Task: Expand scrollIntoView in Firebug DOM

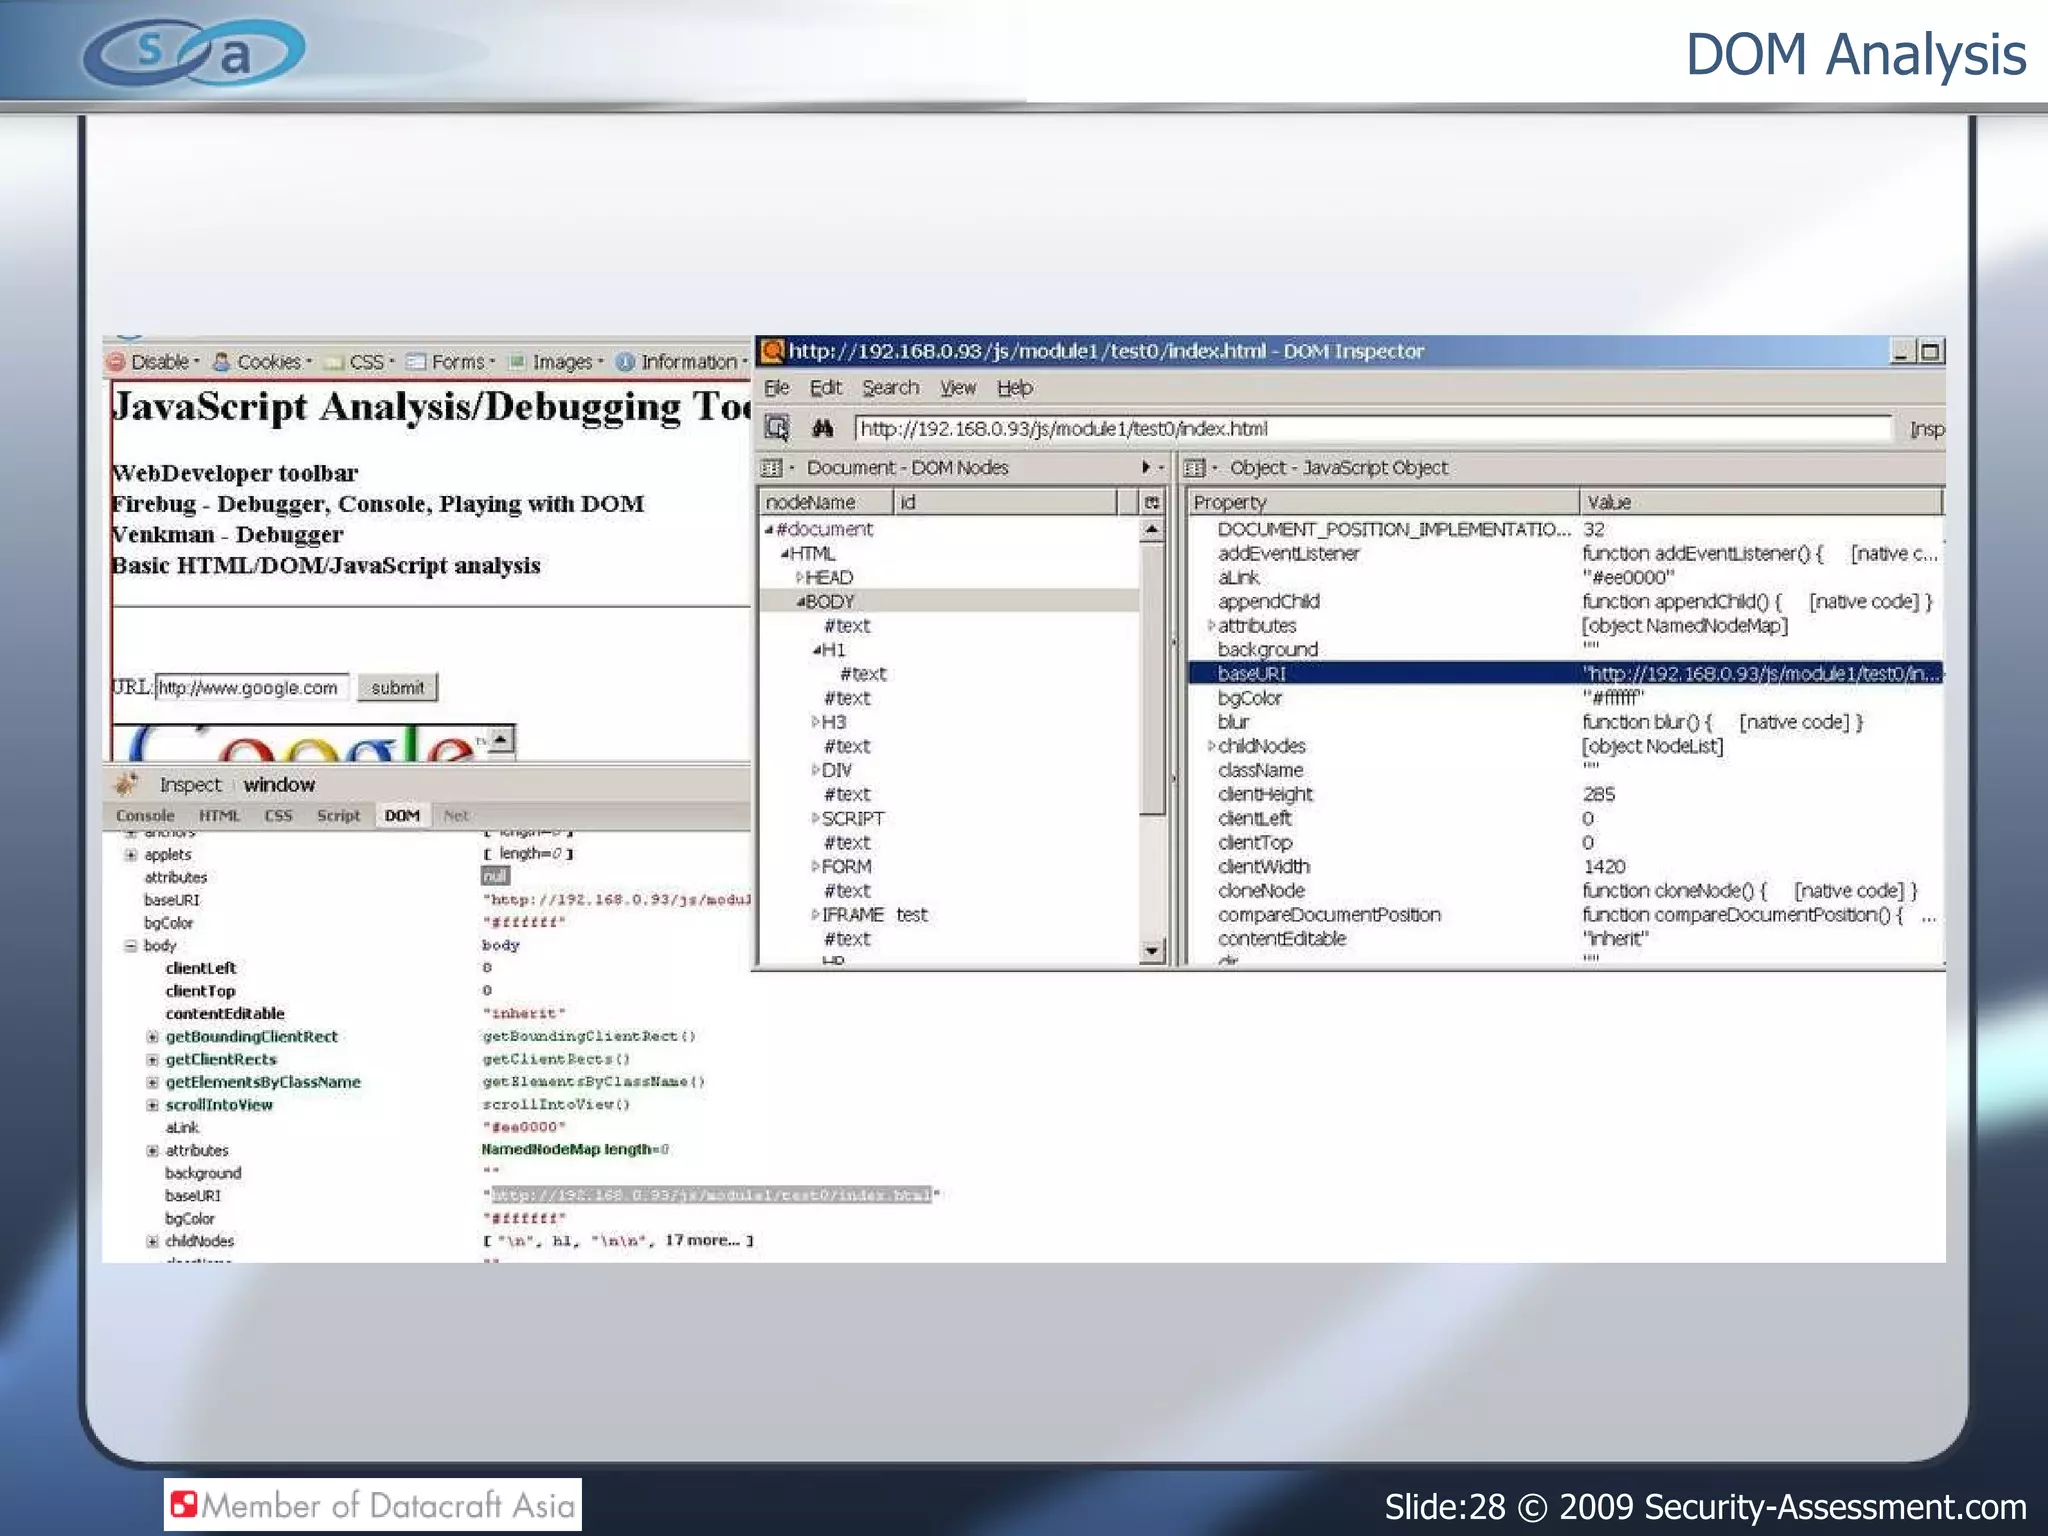Action: (x=152, y=1105)
